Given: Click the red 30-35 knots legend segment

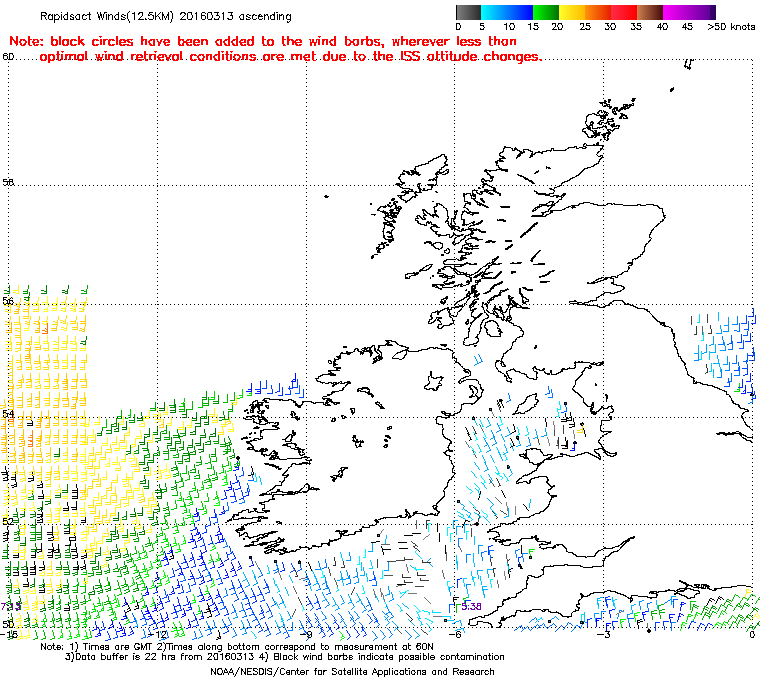Looking at the screenshot, I should pyautogui.click(x=624, y=12).
